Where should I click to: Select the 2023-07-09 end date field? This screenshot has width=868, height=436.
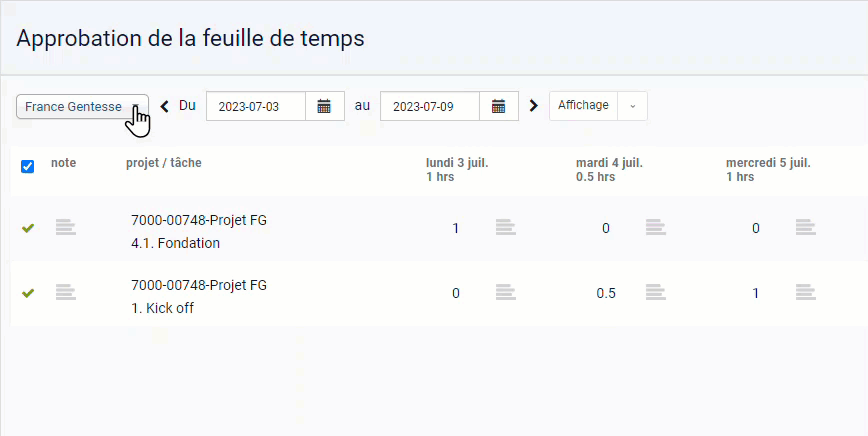tap(430, 106)
